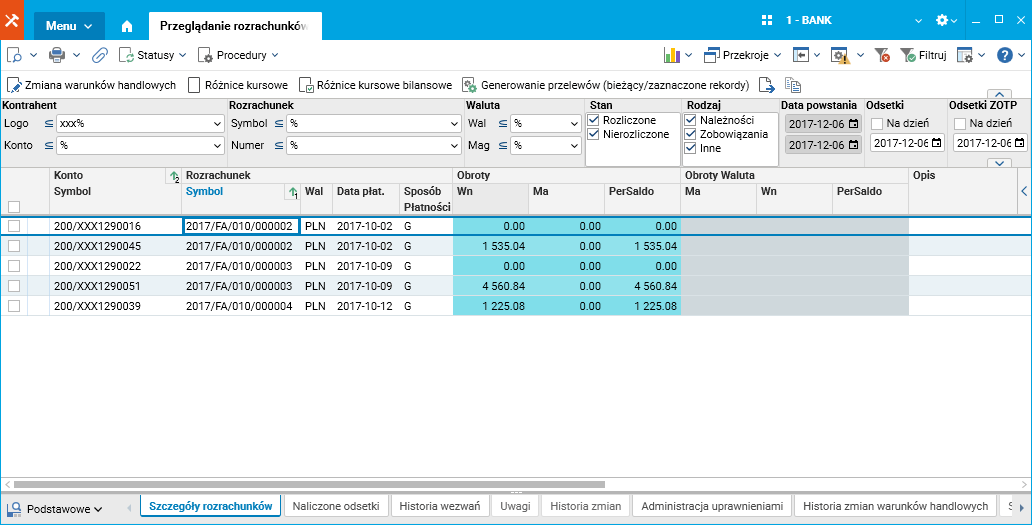1032x525 pixels.
Task: Open the Rozrachunek Numer dropdown
Action: (x=455, y=145)
